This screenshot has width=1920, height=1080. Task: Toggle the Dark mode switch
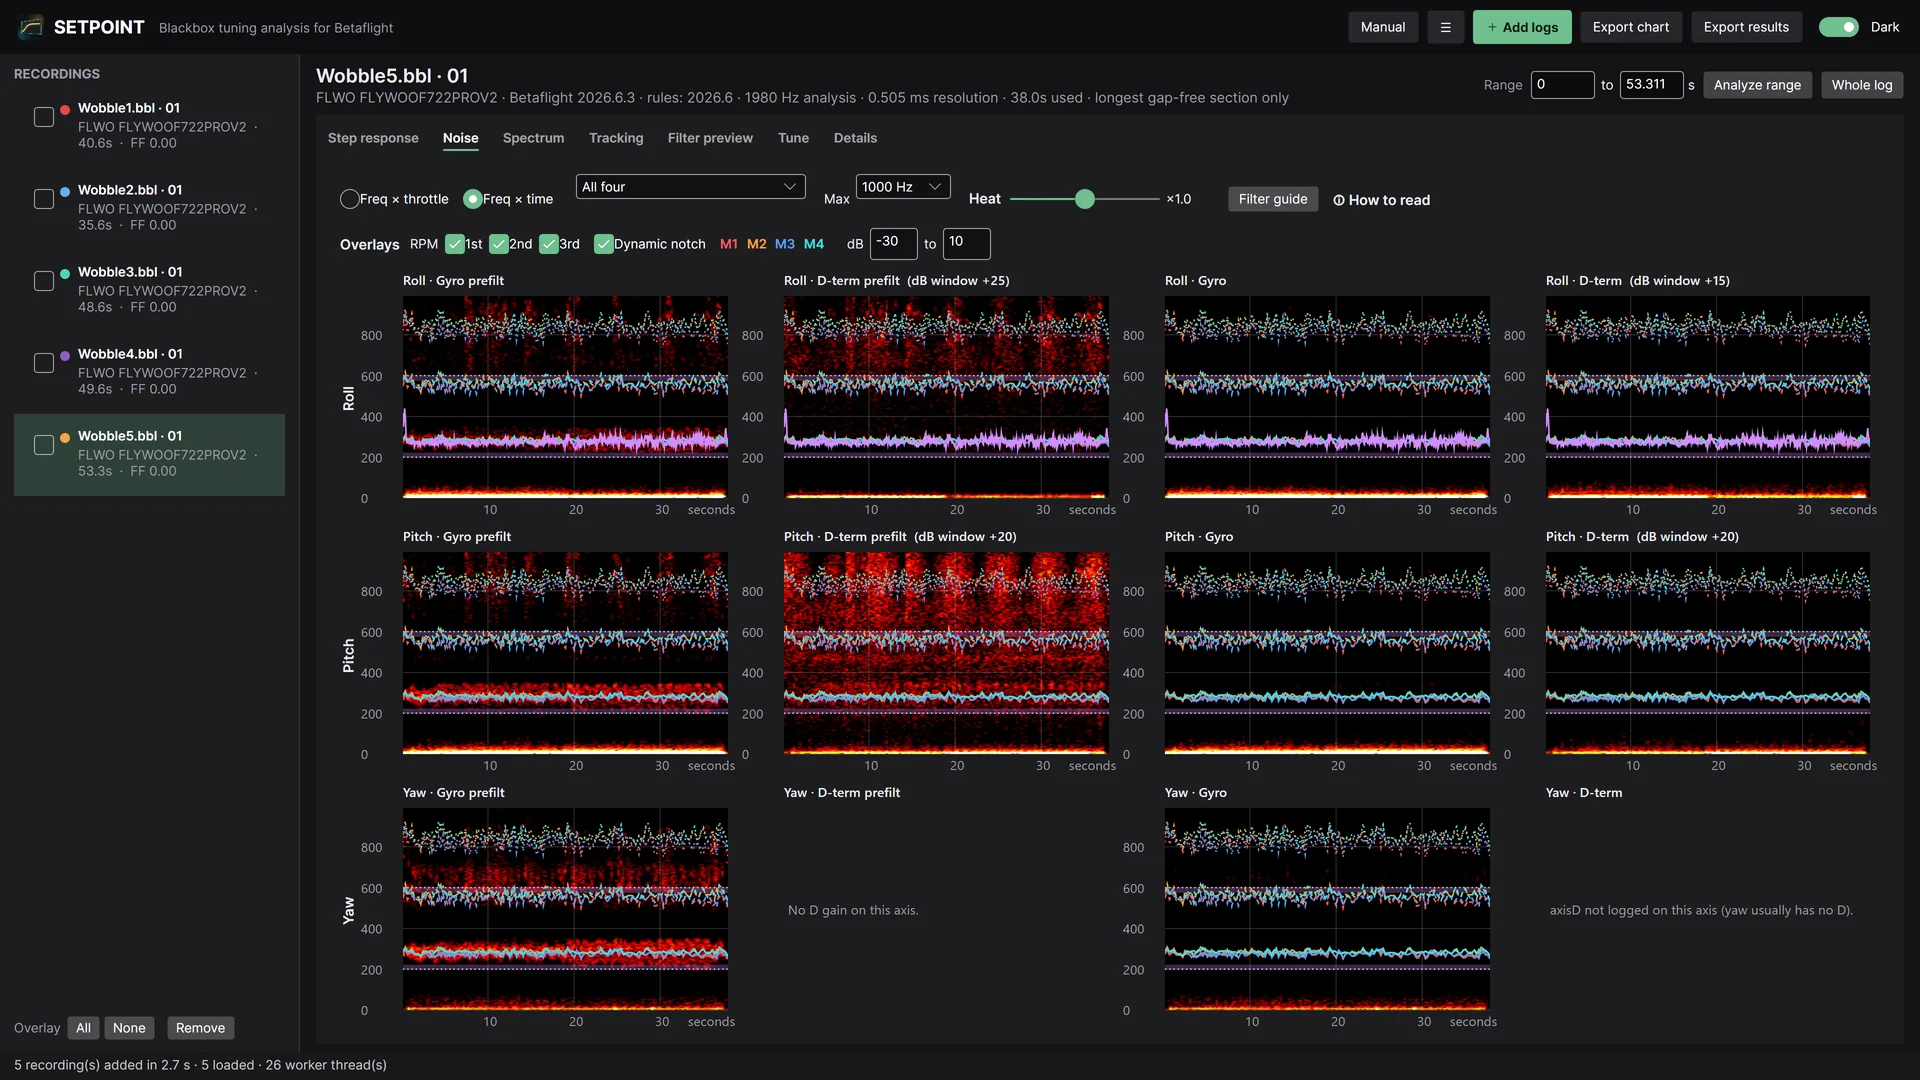click(1838, 27)
